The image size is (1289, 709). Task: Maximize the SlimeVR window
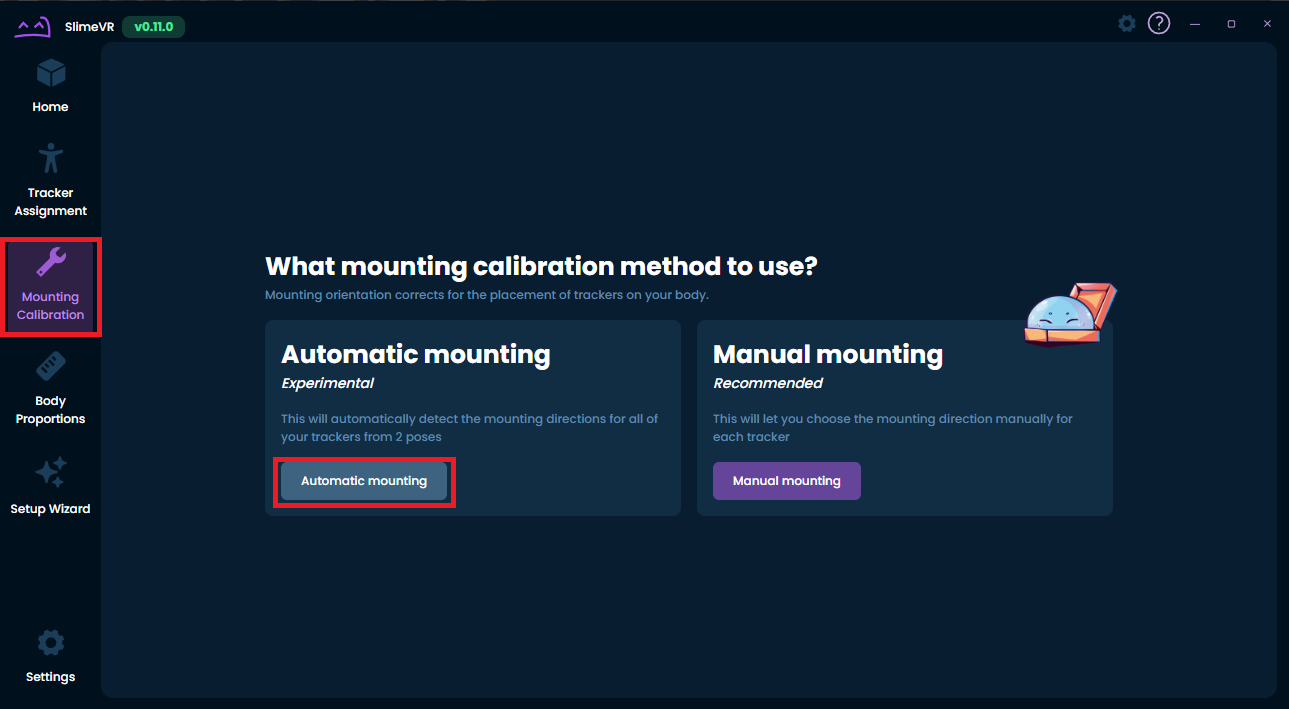[1231, 24]
